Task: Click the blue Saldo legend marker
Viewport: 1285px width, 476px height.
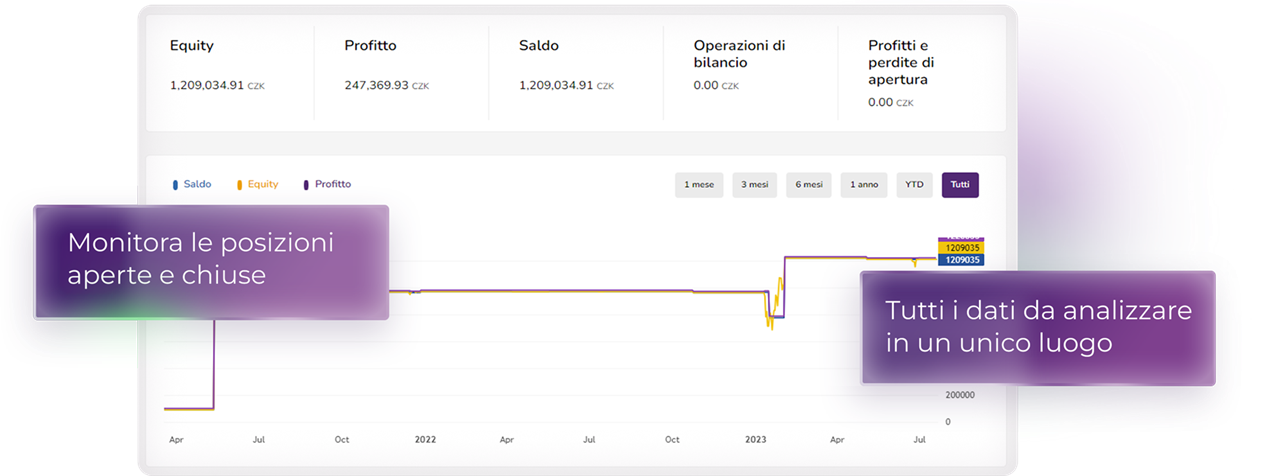Action: (175, 185)
